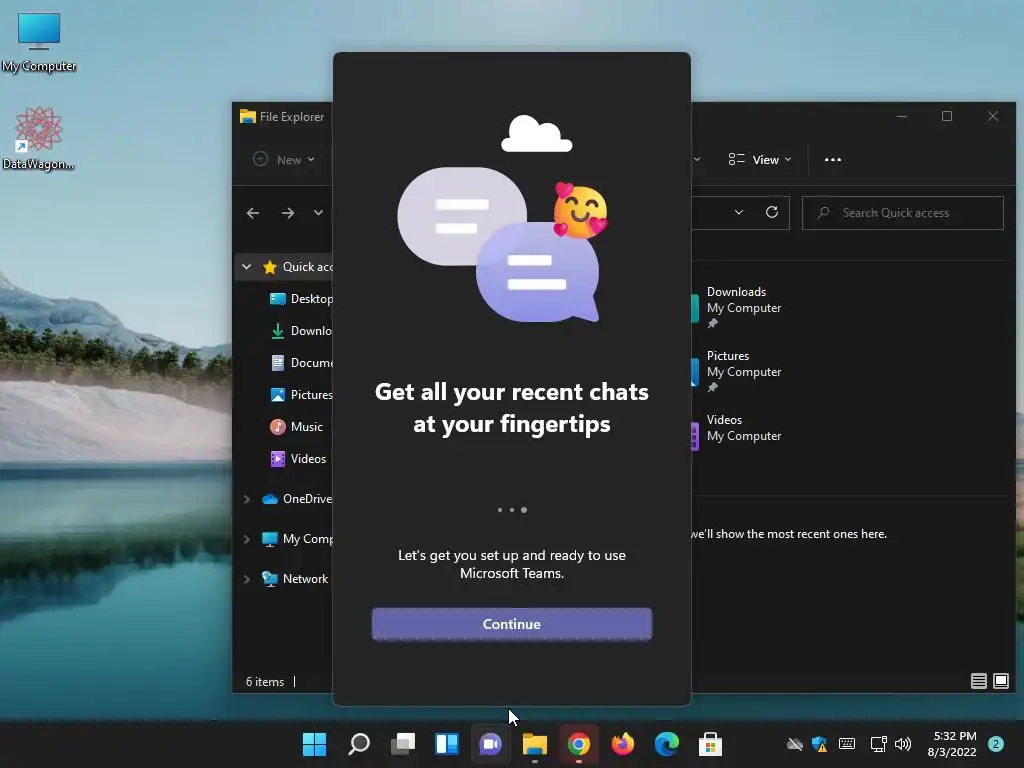Click the Teams Chat taskbar icon
The image size is (1024, 768).
490,744
